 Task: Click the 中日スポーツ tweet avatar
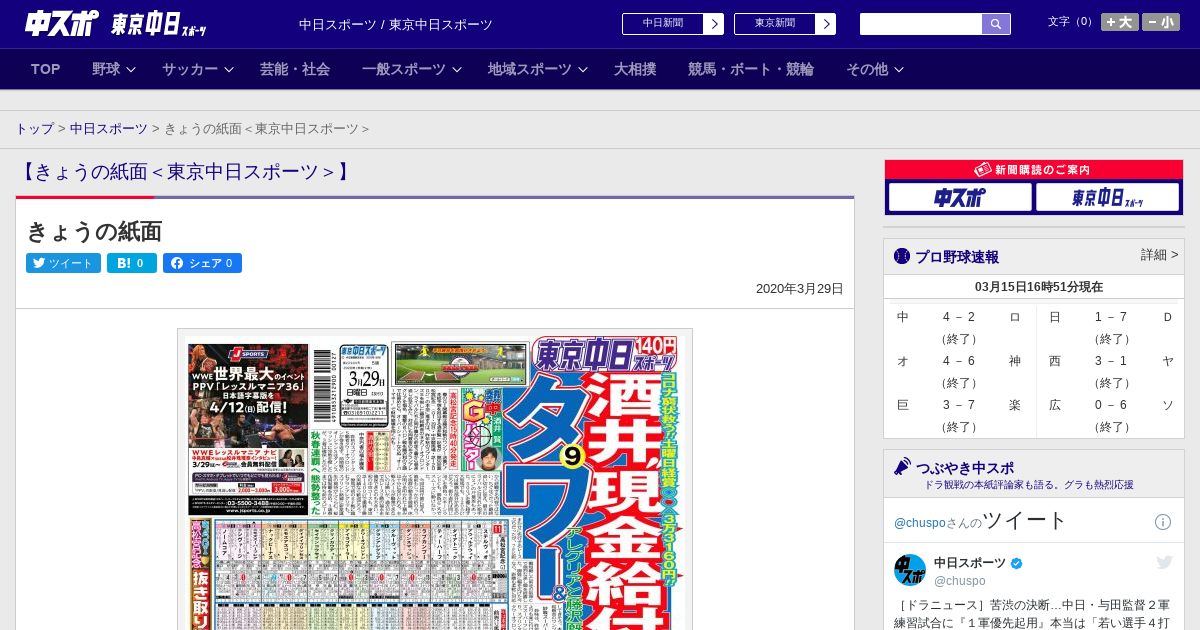pyautogui.click(x=910, y=570)
